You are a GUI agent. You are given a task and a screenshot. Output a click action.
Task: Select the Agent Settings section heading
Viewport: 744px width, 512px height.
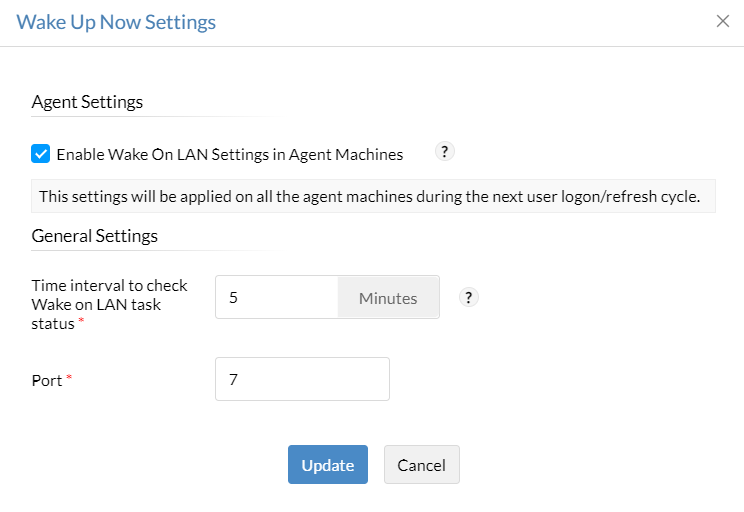[87, 102]
